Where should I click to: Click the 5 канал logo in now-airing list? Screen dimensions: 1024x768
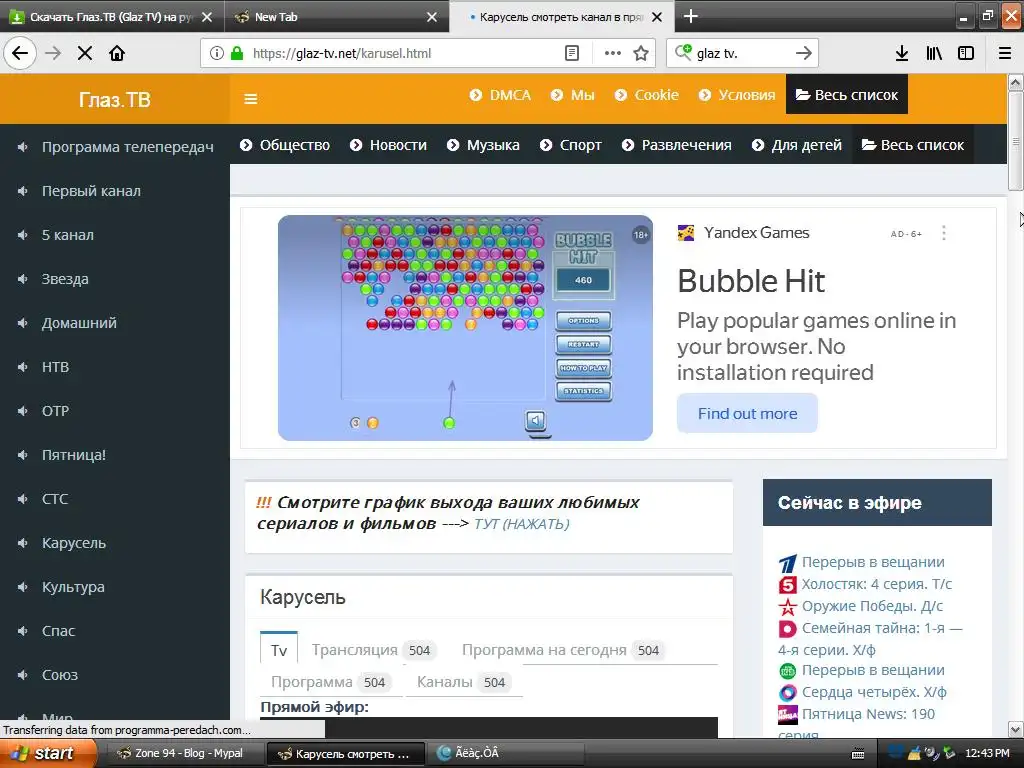pyautogui.click(x=788, y=584)
